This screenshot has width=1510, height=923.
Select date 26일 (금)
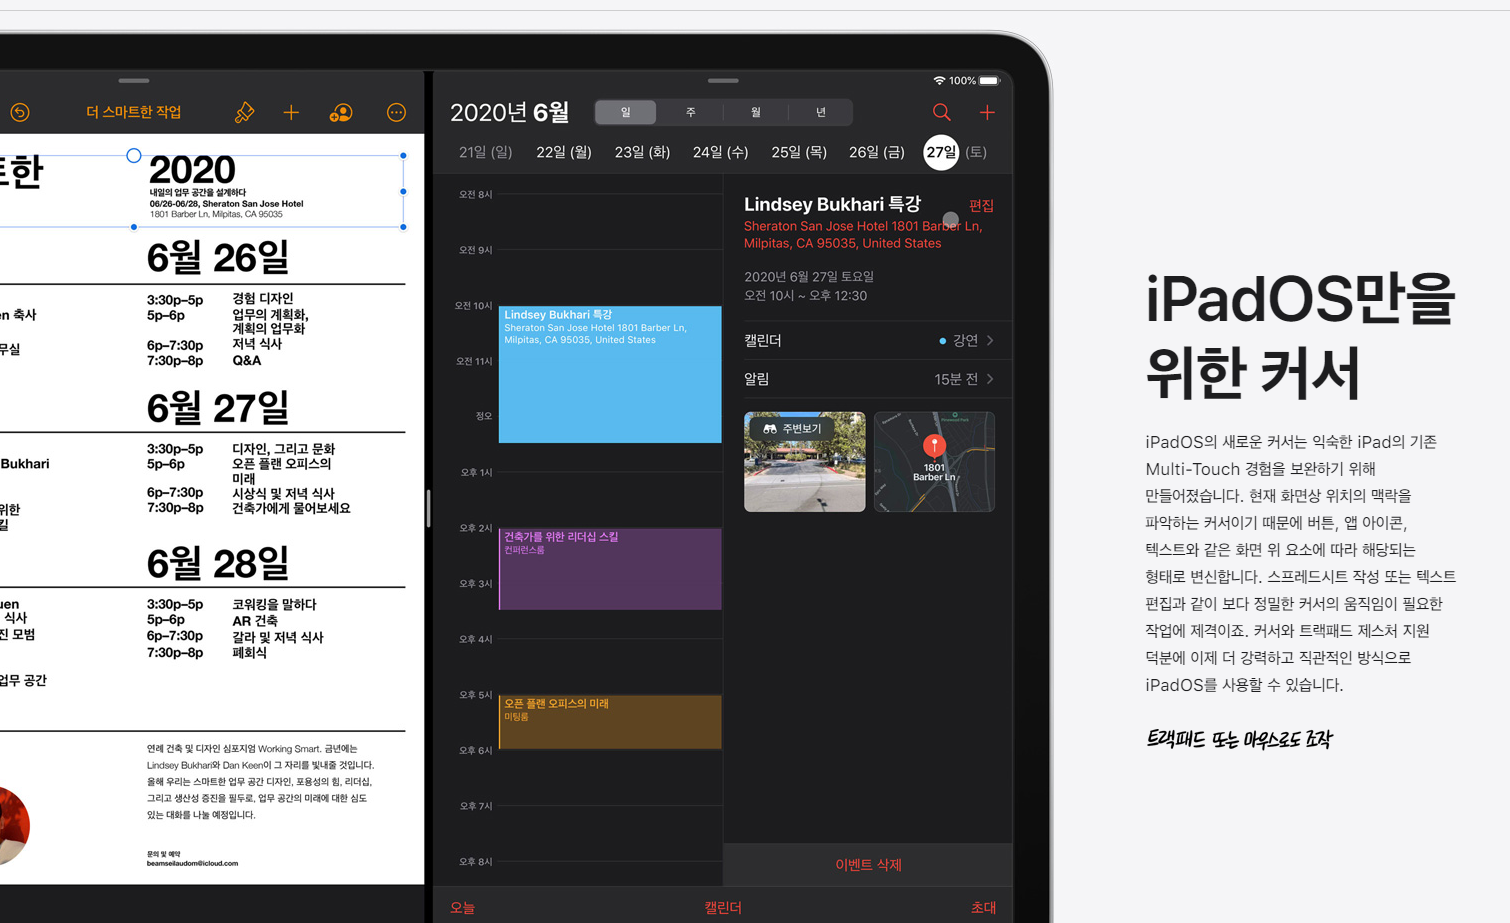click(877, 152)
